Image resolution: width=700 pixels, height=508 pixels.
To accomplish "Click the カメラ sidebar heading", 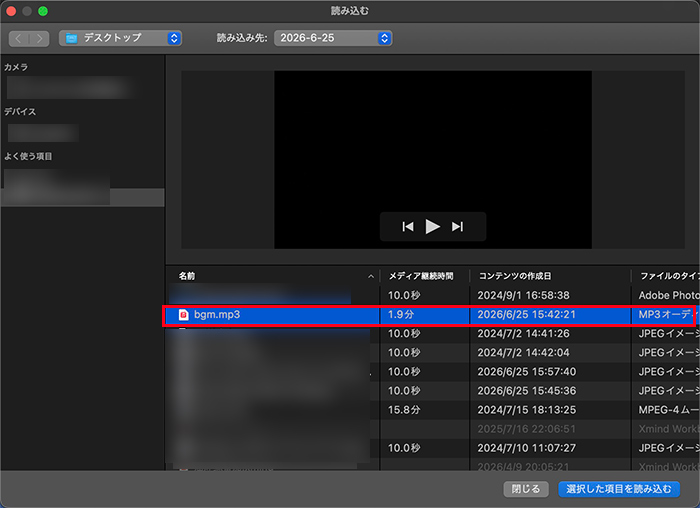I will coord(16,67).
